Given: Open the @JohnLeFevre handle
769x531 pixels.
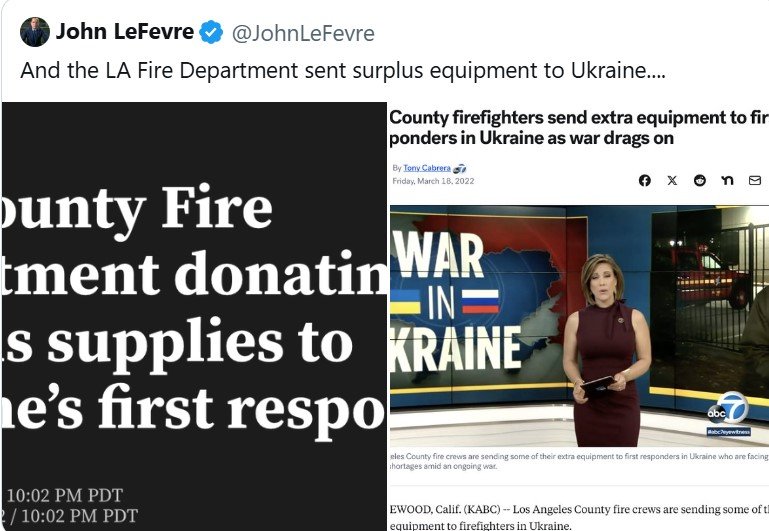Looking at the screenshot, I should pos(303,33).
